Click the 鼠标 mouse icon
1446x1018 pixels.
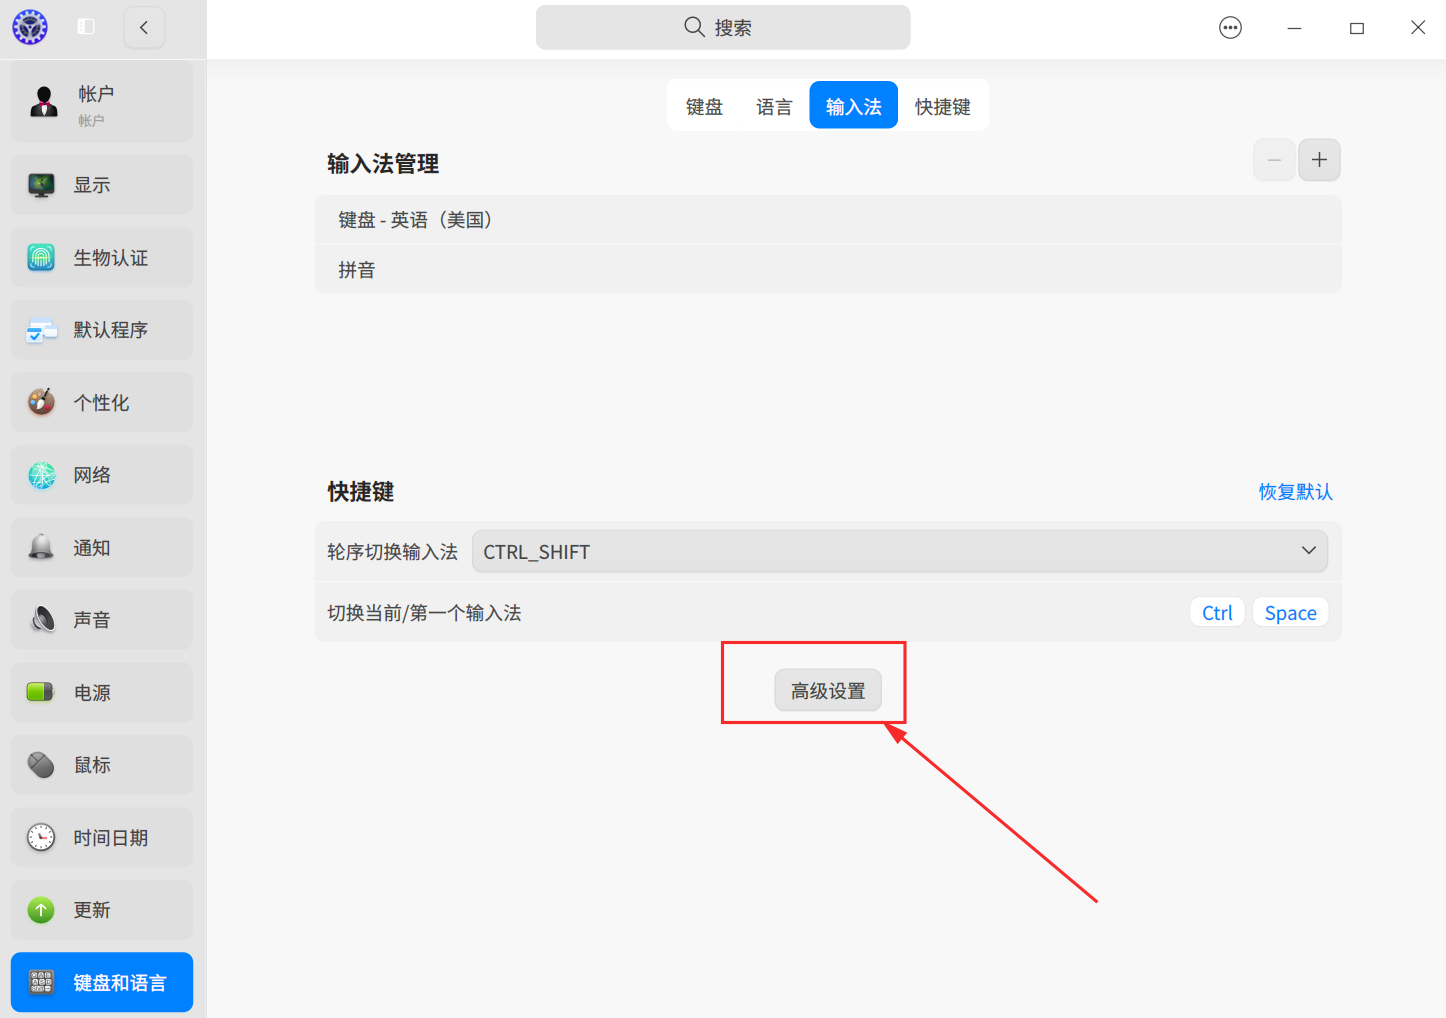click(41, 765)
